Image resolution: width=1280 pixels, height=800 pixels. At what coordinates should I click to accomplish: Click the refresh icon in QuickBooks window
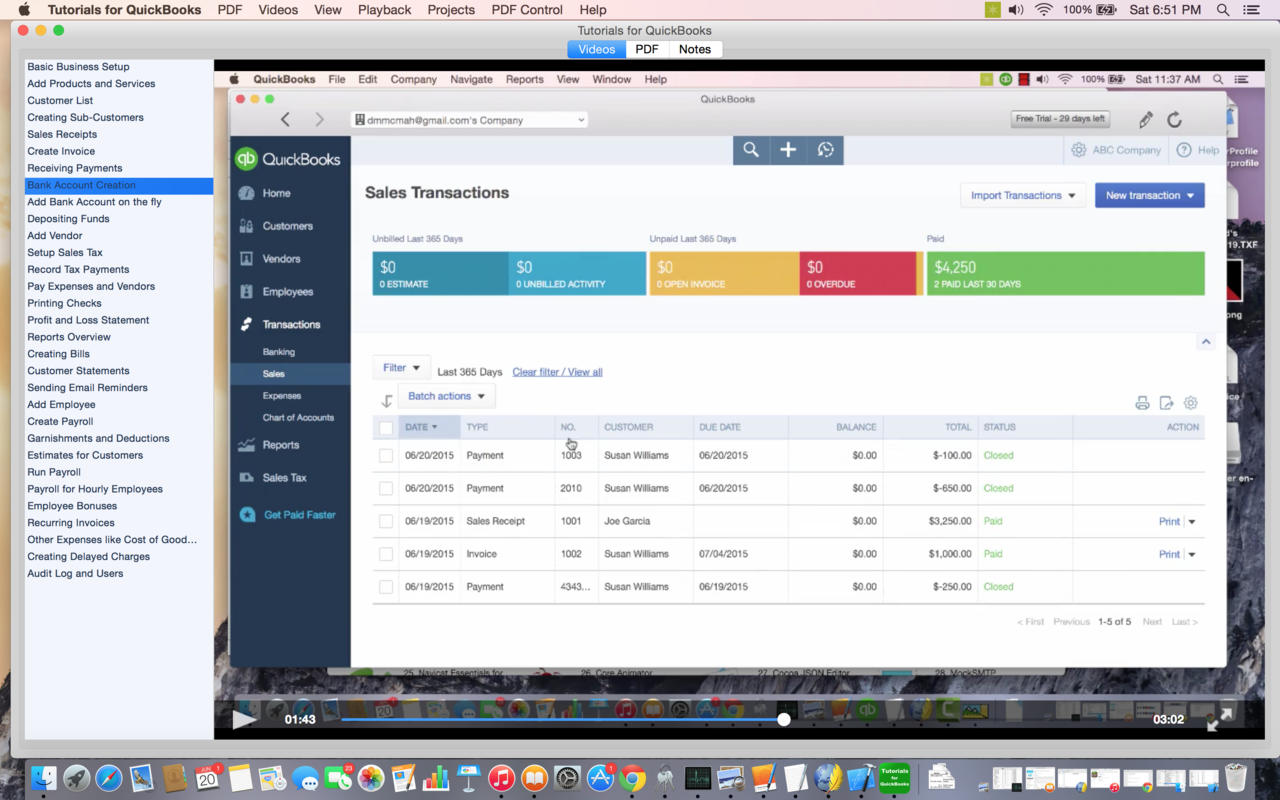(1175, 120)
